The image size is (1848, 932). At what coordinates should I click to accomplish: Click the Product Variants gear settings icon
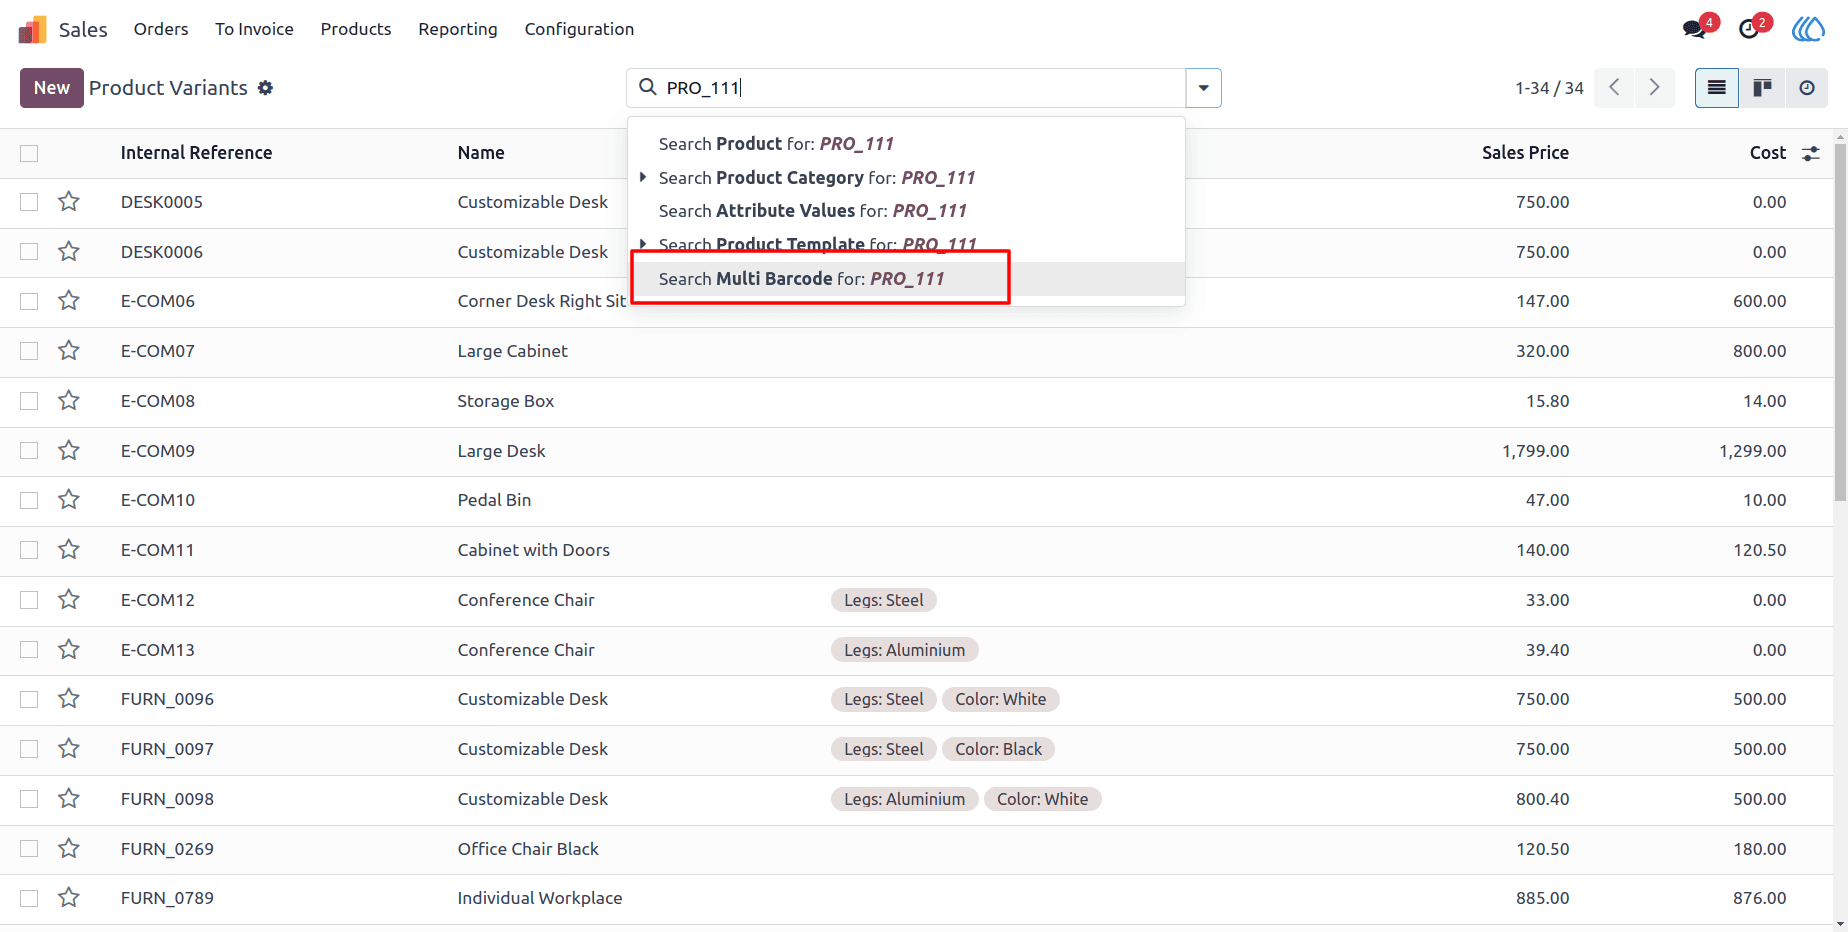click(265, 88)
